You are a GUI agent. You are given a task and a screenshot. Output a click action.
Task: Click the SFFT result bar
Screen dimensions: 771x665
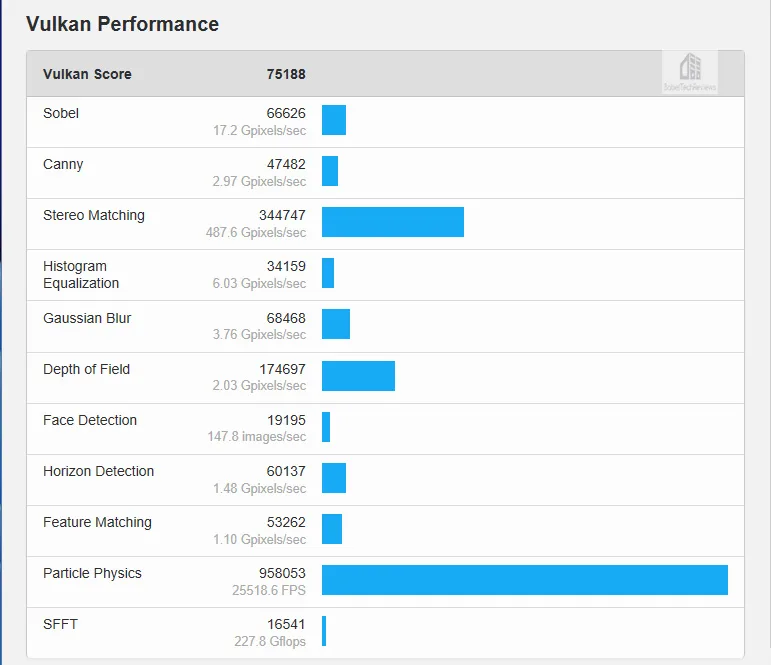pos(324,631)
